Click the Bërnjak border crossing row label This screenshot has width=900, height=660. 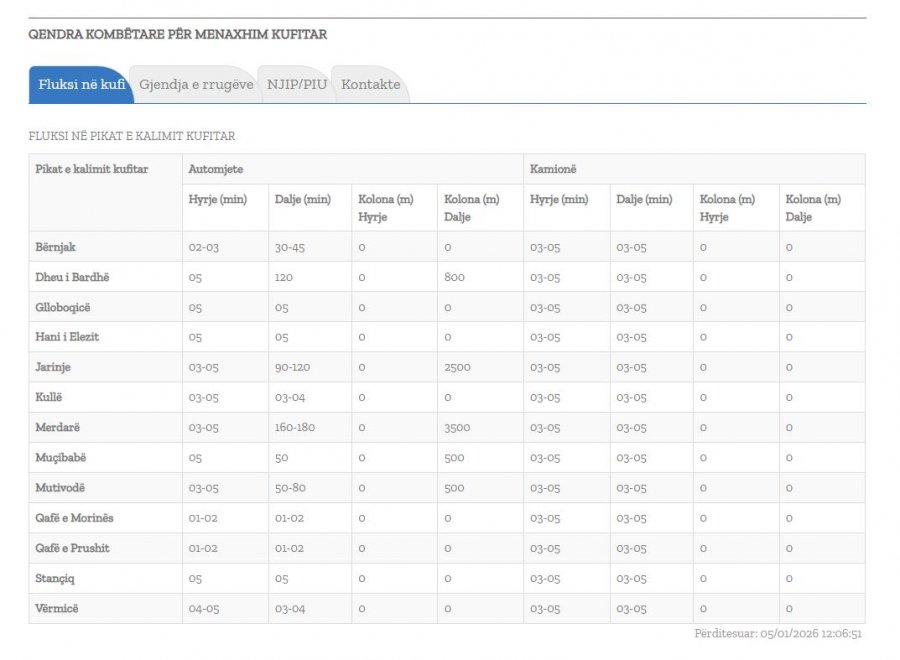58,247
